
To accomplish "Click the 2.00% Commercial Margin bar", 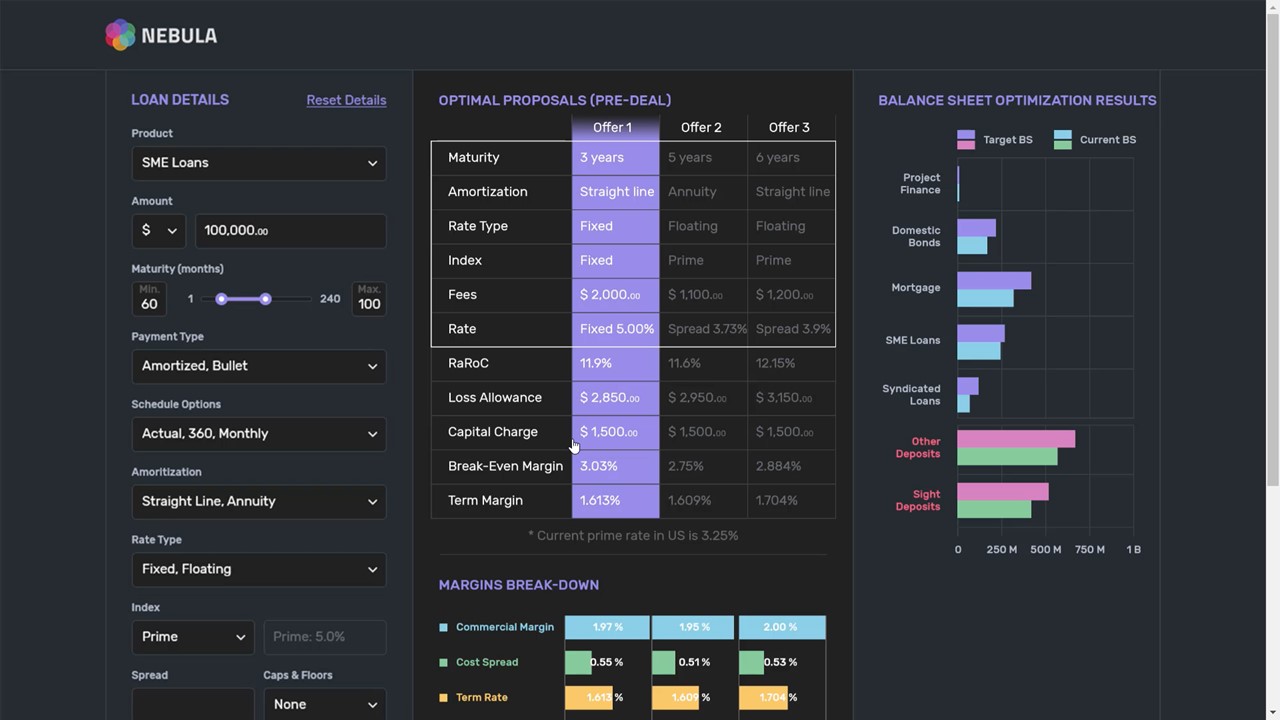I will click(782, 627).
